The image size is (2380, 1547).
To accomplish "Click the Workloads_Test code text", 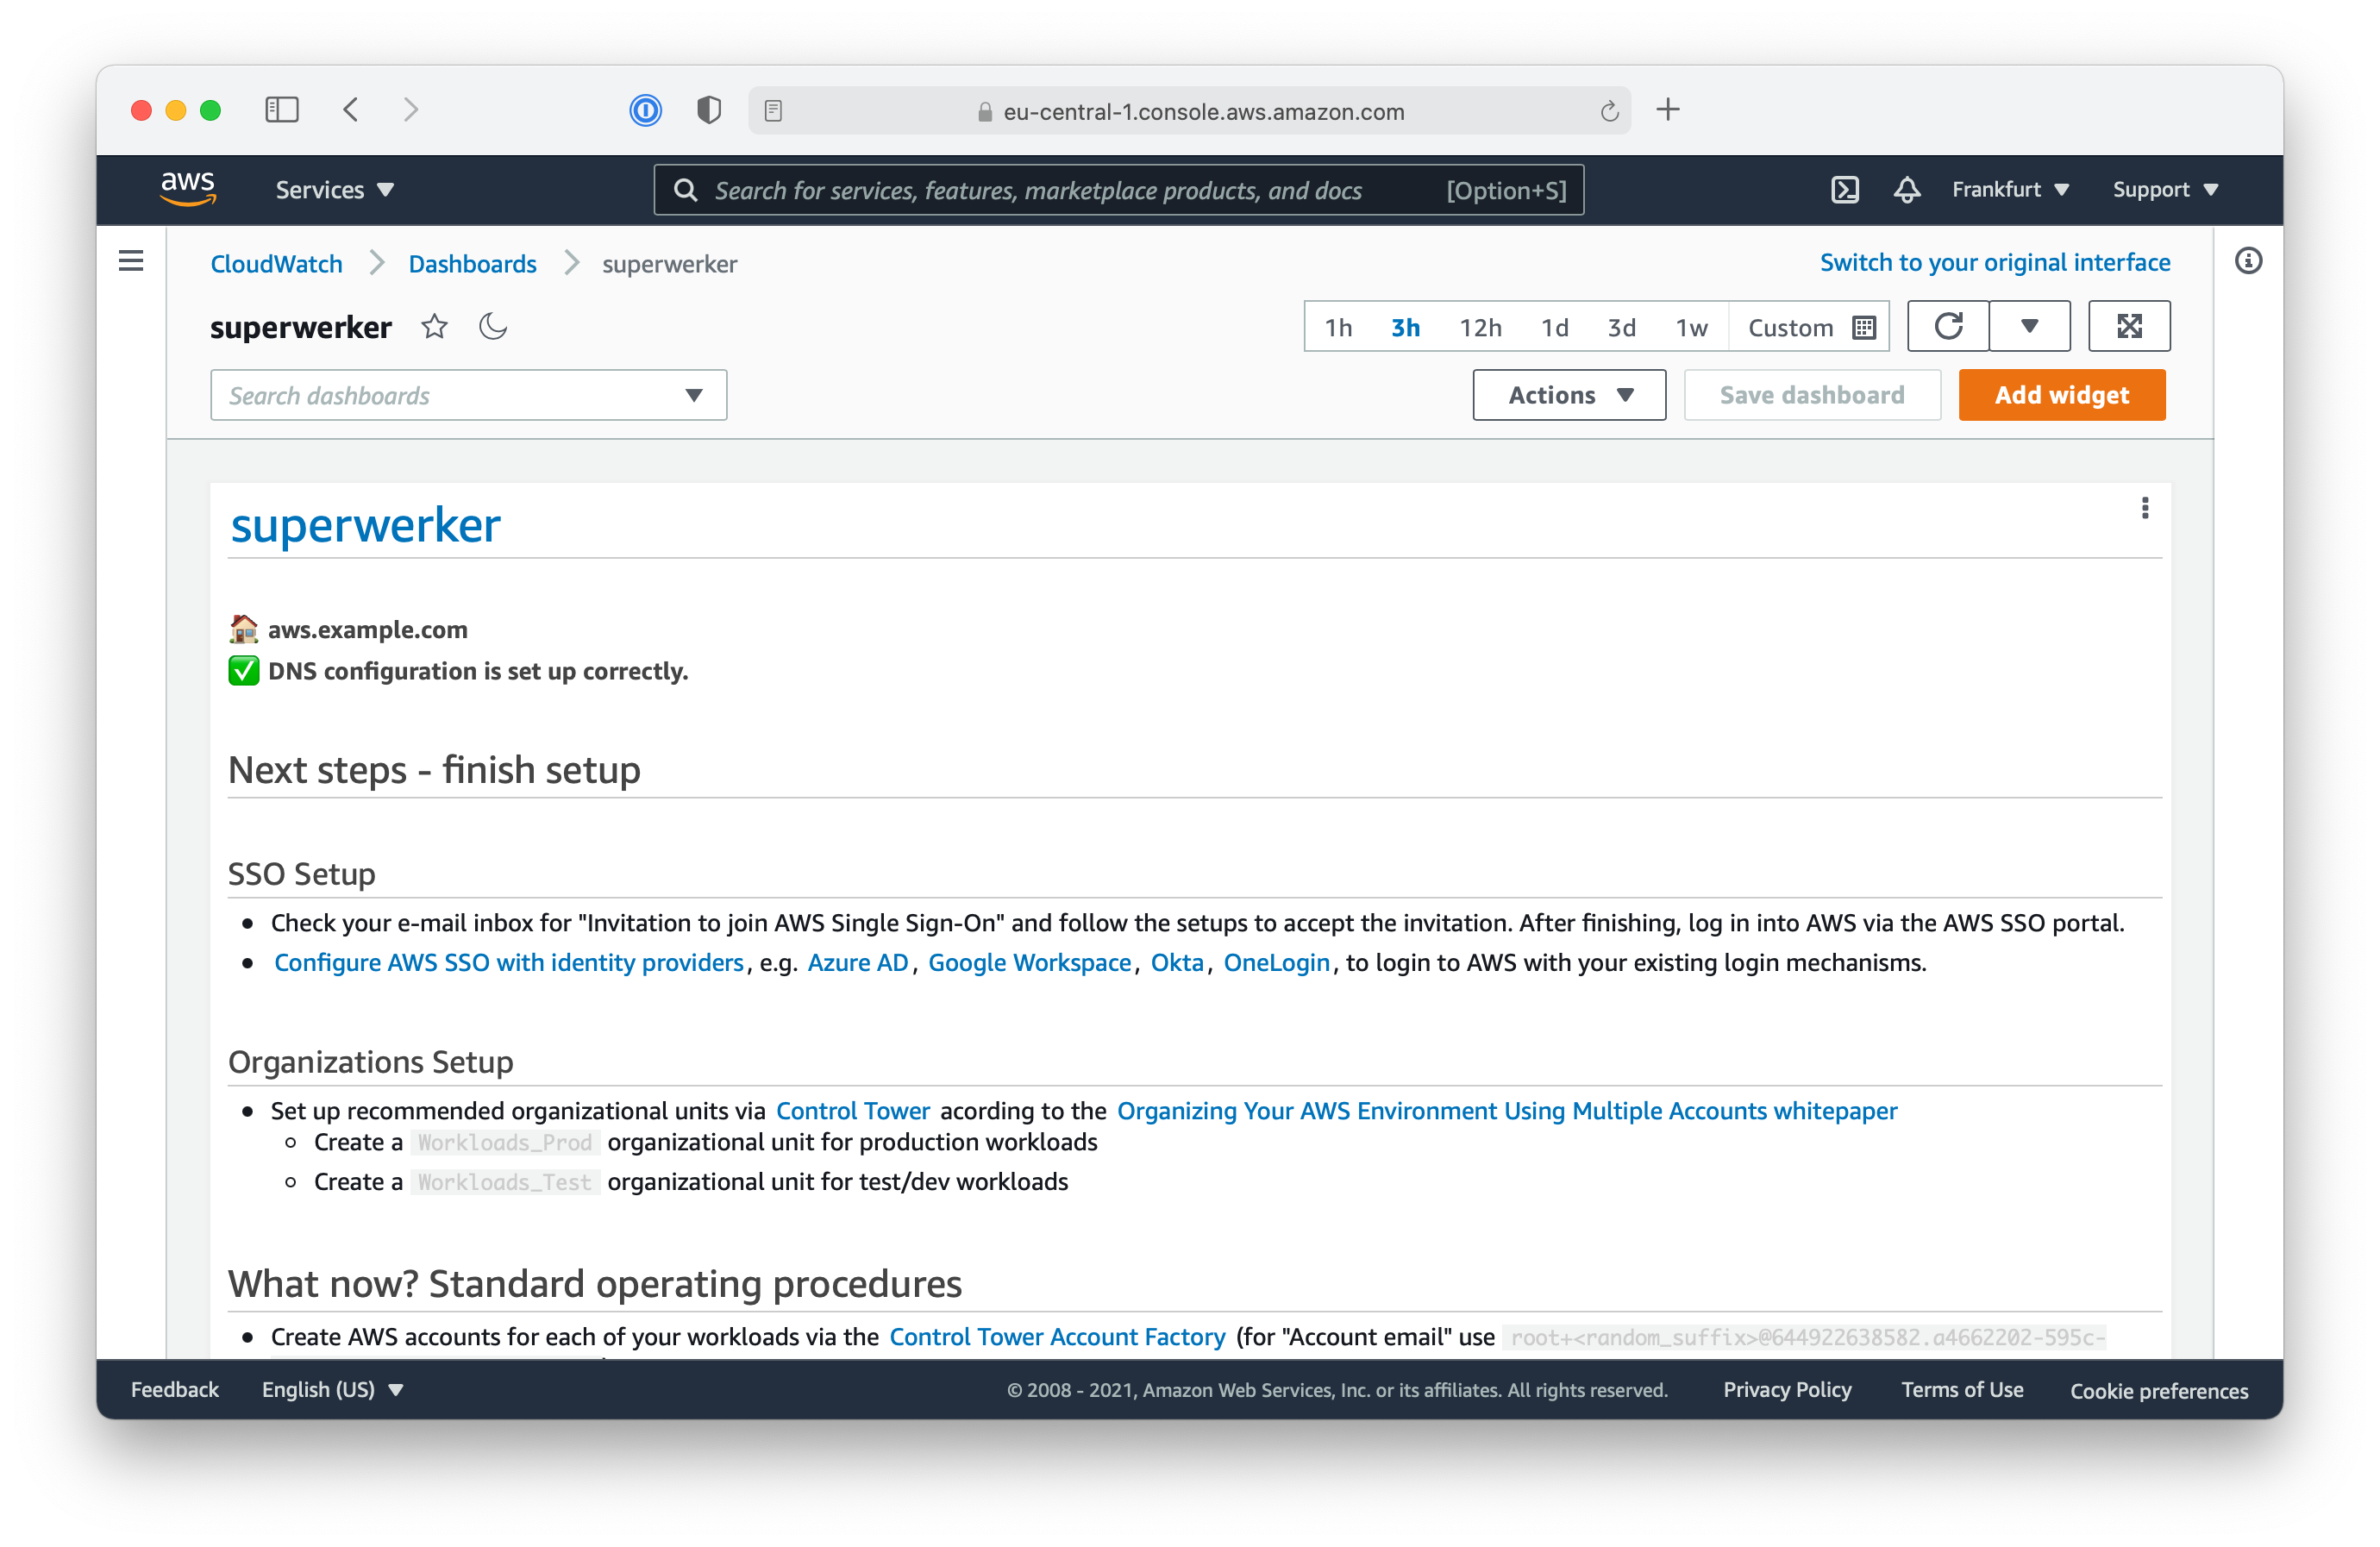I will click(505, 1182).
